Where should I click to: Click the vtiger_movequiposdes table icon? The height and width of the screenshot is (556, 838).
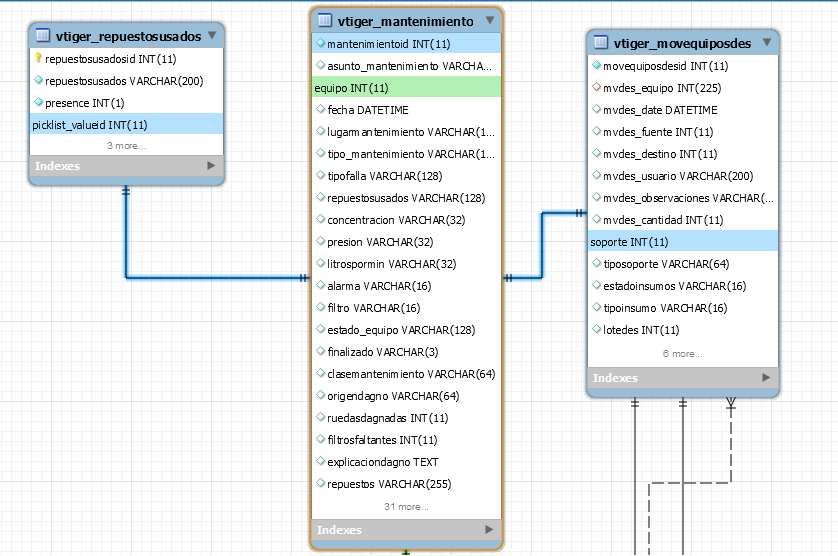[600, 42]
